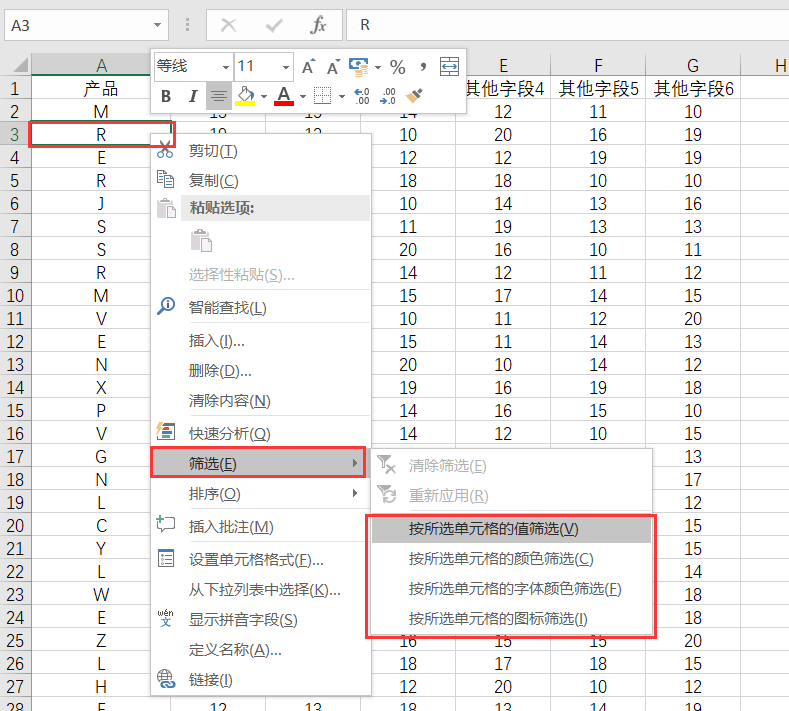Click the phonetic field wén icon
Screen dimensions: 789x711
click(x=166, y=618)
